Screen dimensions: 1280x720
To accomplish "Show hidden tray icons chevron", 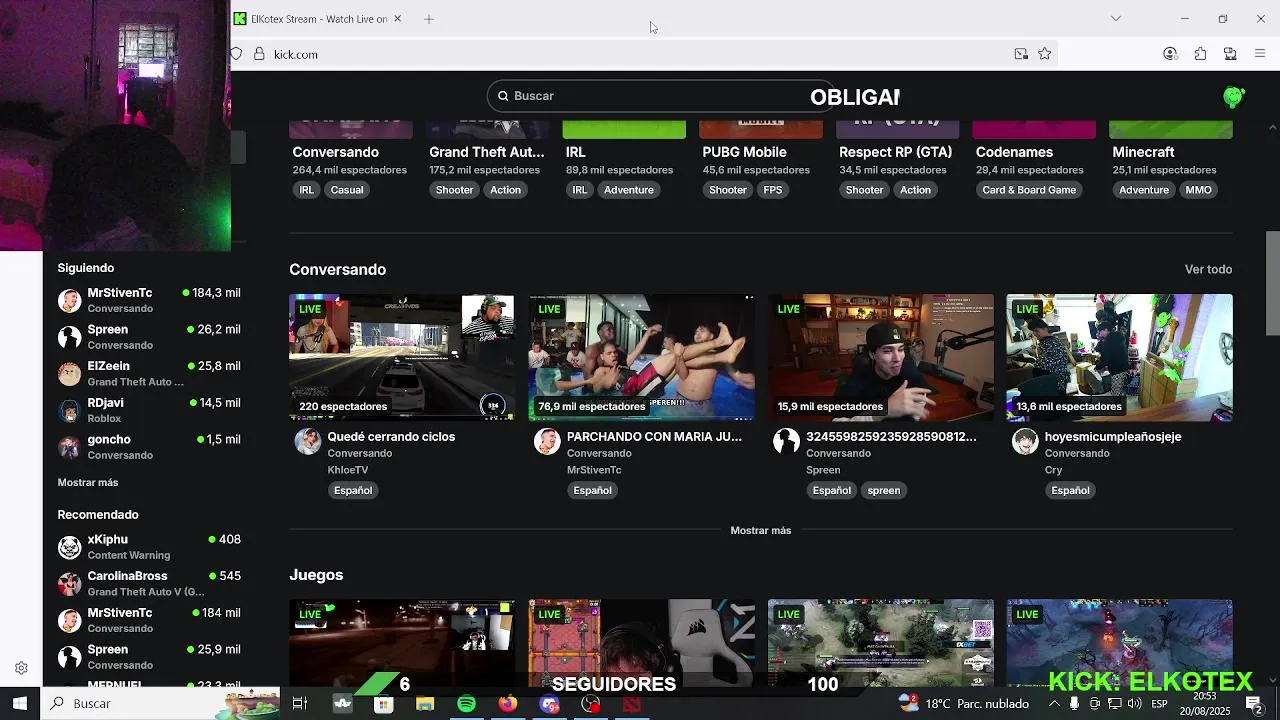I will [x=1053, y=703].
